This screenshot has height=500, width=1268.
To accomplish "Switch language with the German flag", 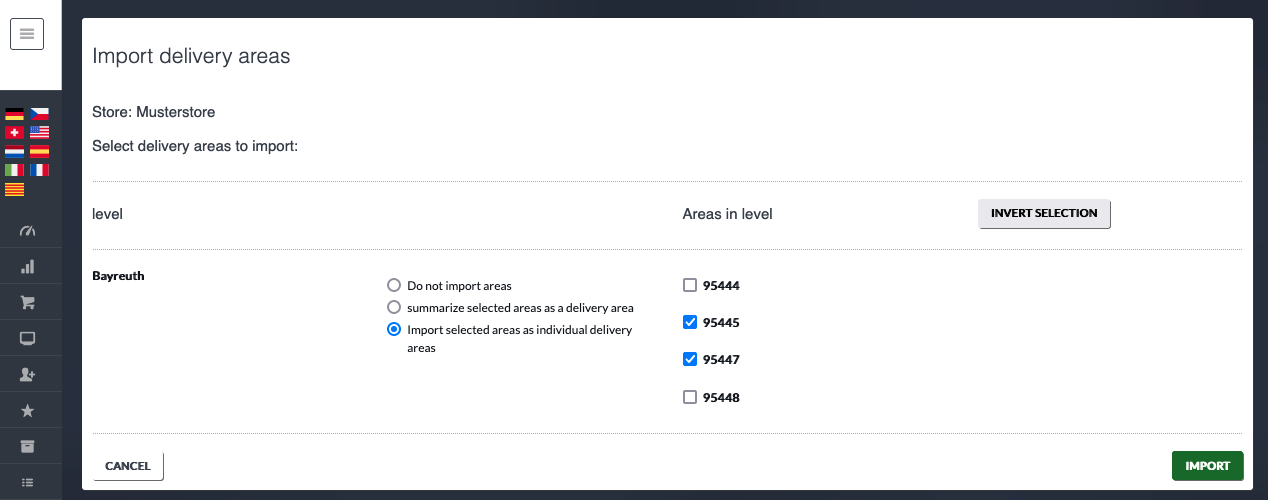I will pyautogui.click(x=14, y=113).
